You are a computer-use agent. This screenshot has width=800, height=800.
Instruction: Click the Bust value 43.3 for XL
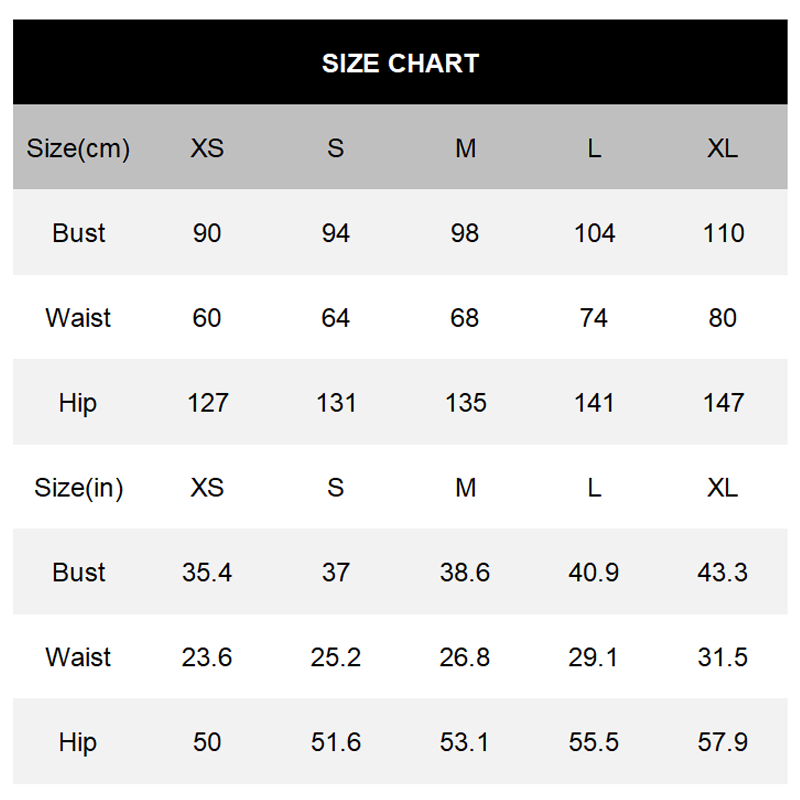click(x=722, y=572)
